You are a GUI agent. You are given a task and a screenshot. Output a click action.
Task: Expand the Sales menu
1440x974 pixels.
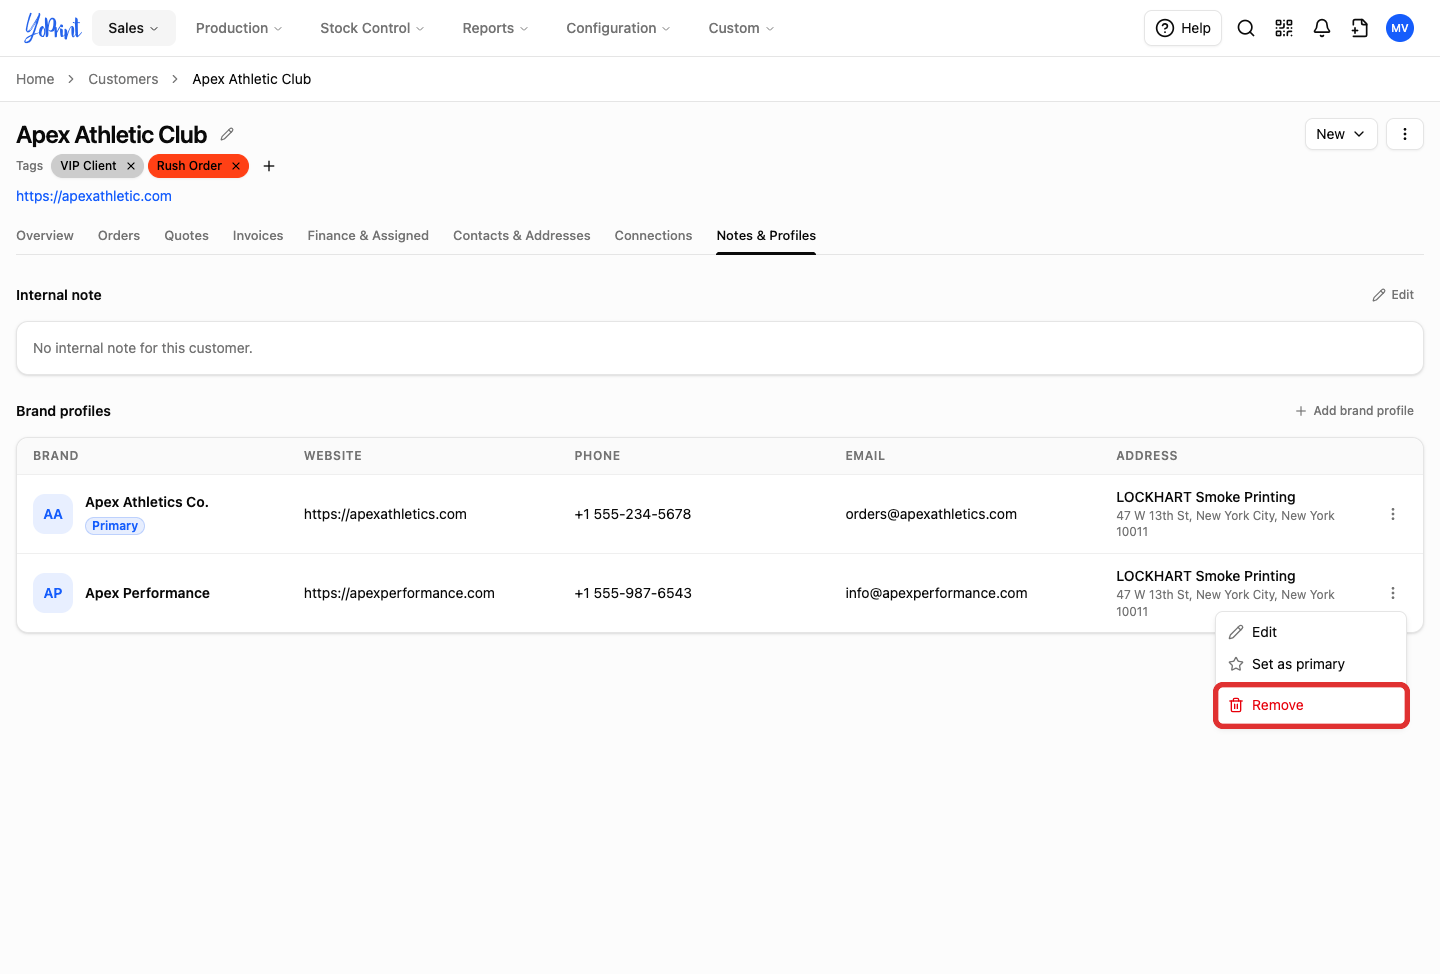point(134,28)
